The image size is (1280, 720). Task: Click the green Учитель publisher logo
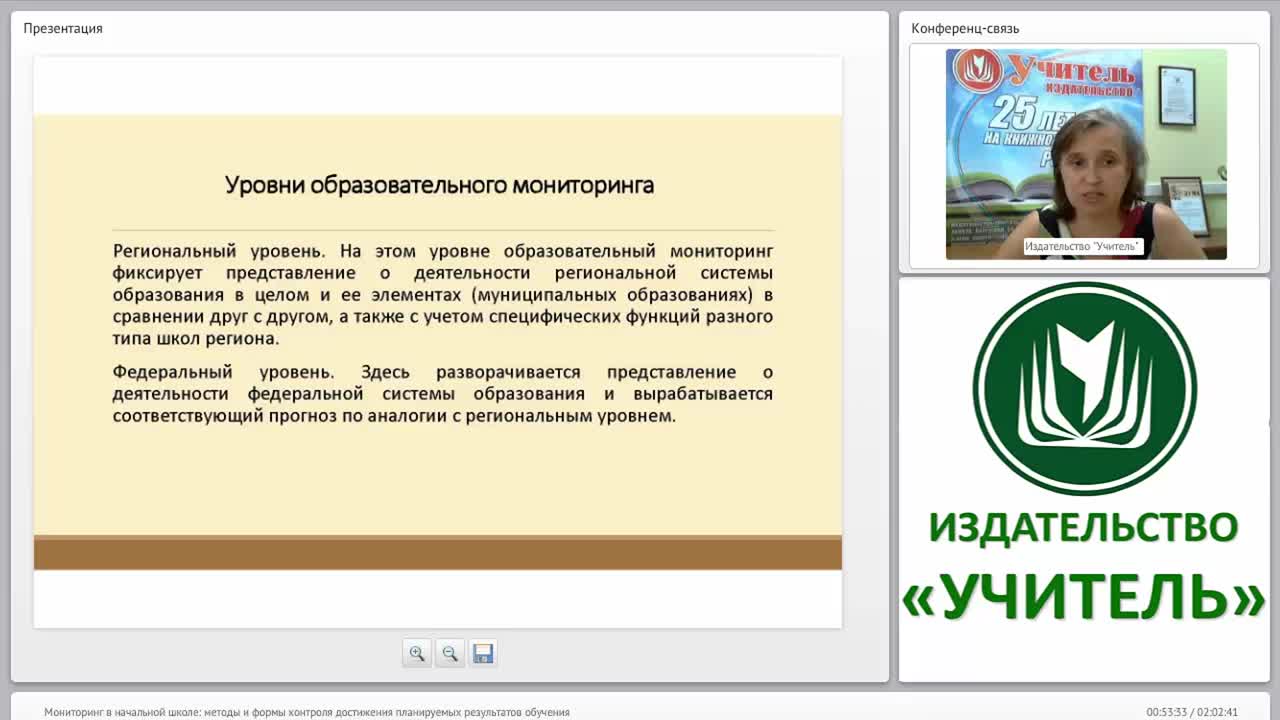[x=1085, y=388]
